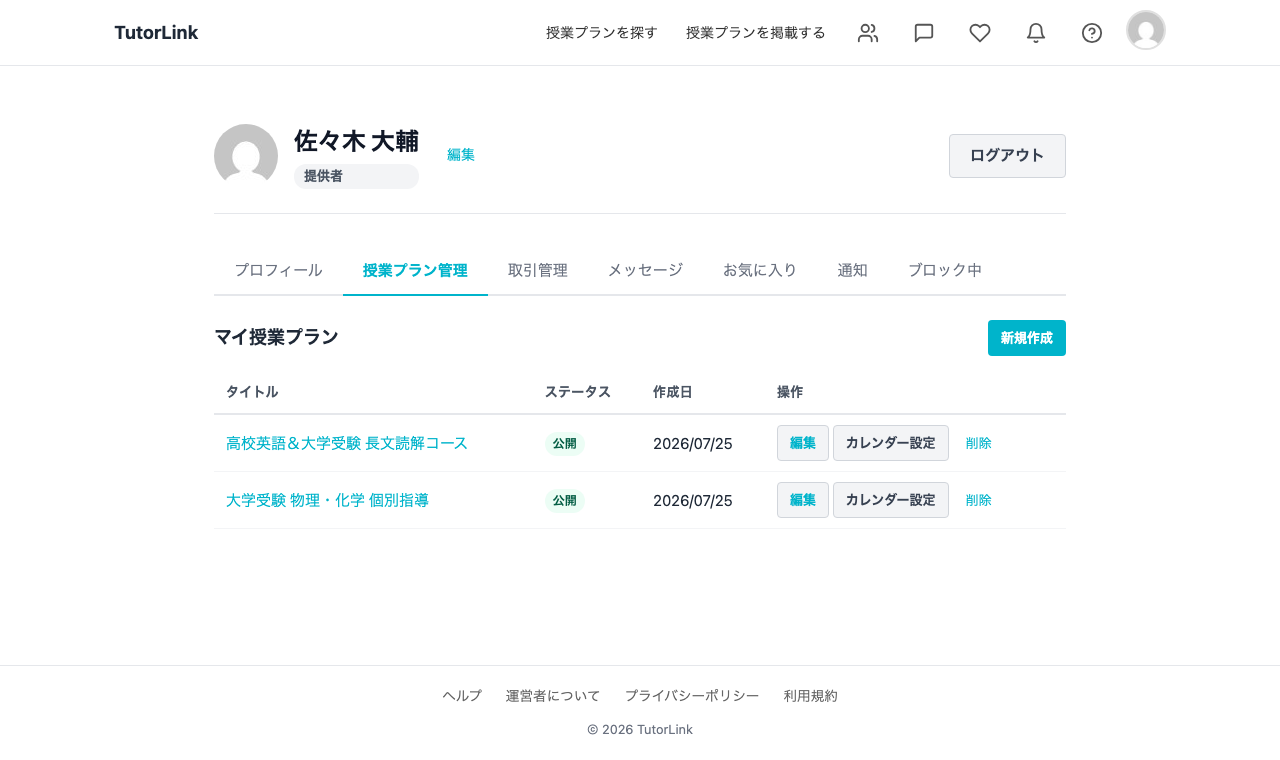
Task: Click the 公開 status badge of 物理・化学 個別指導
Action: [565, 500]
